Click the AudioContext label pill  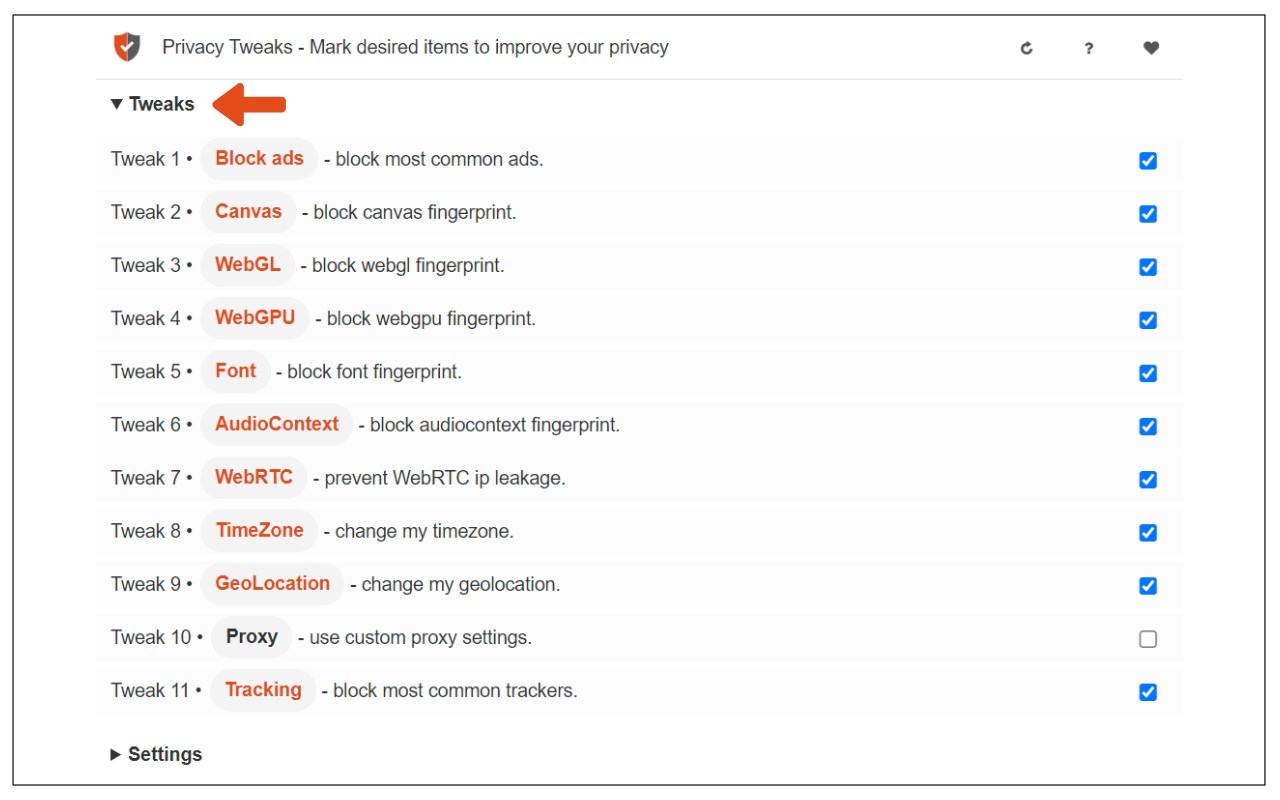tap(277, 423)
